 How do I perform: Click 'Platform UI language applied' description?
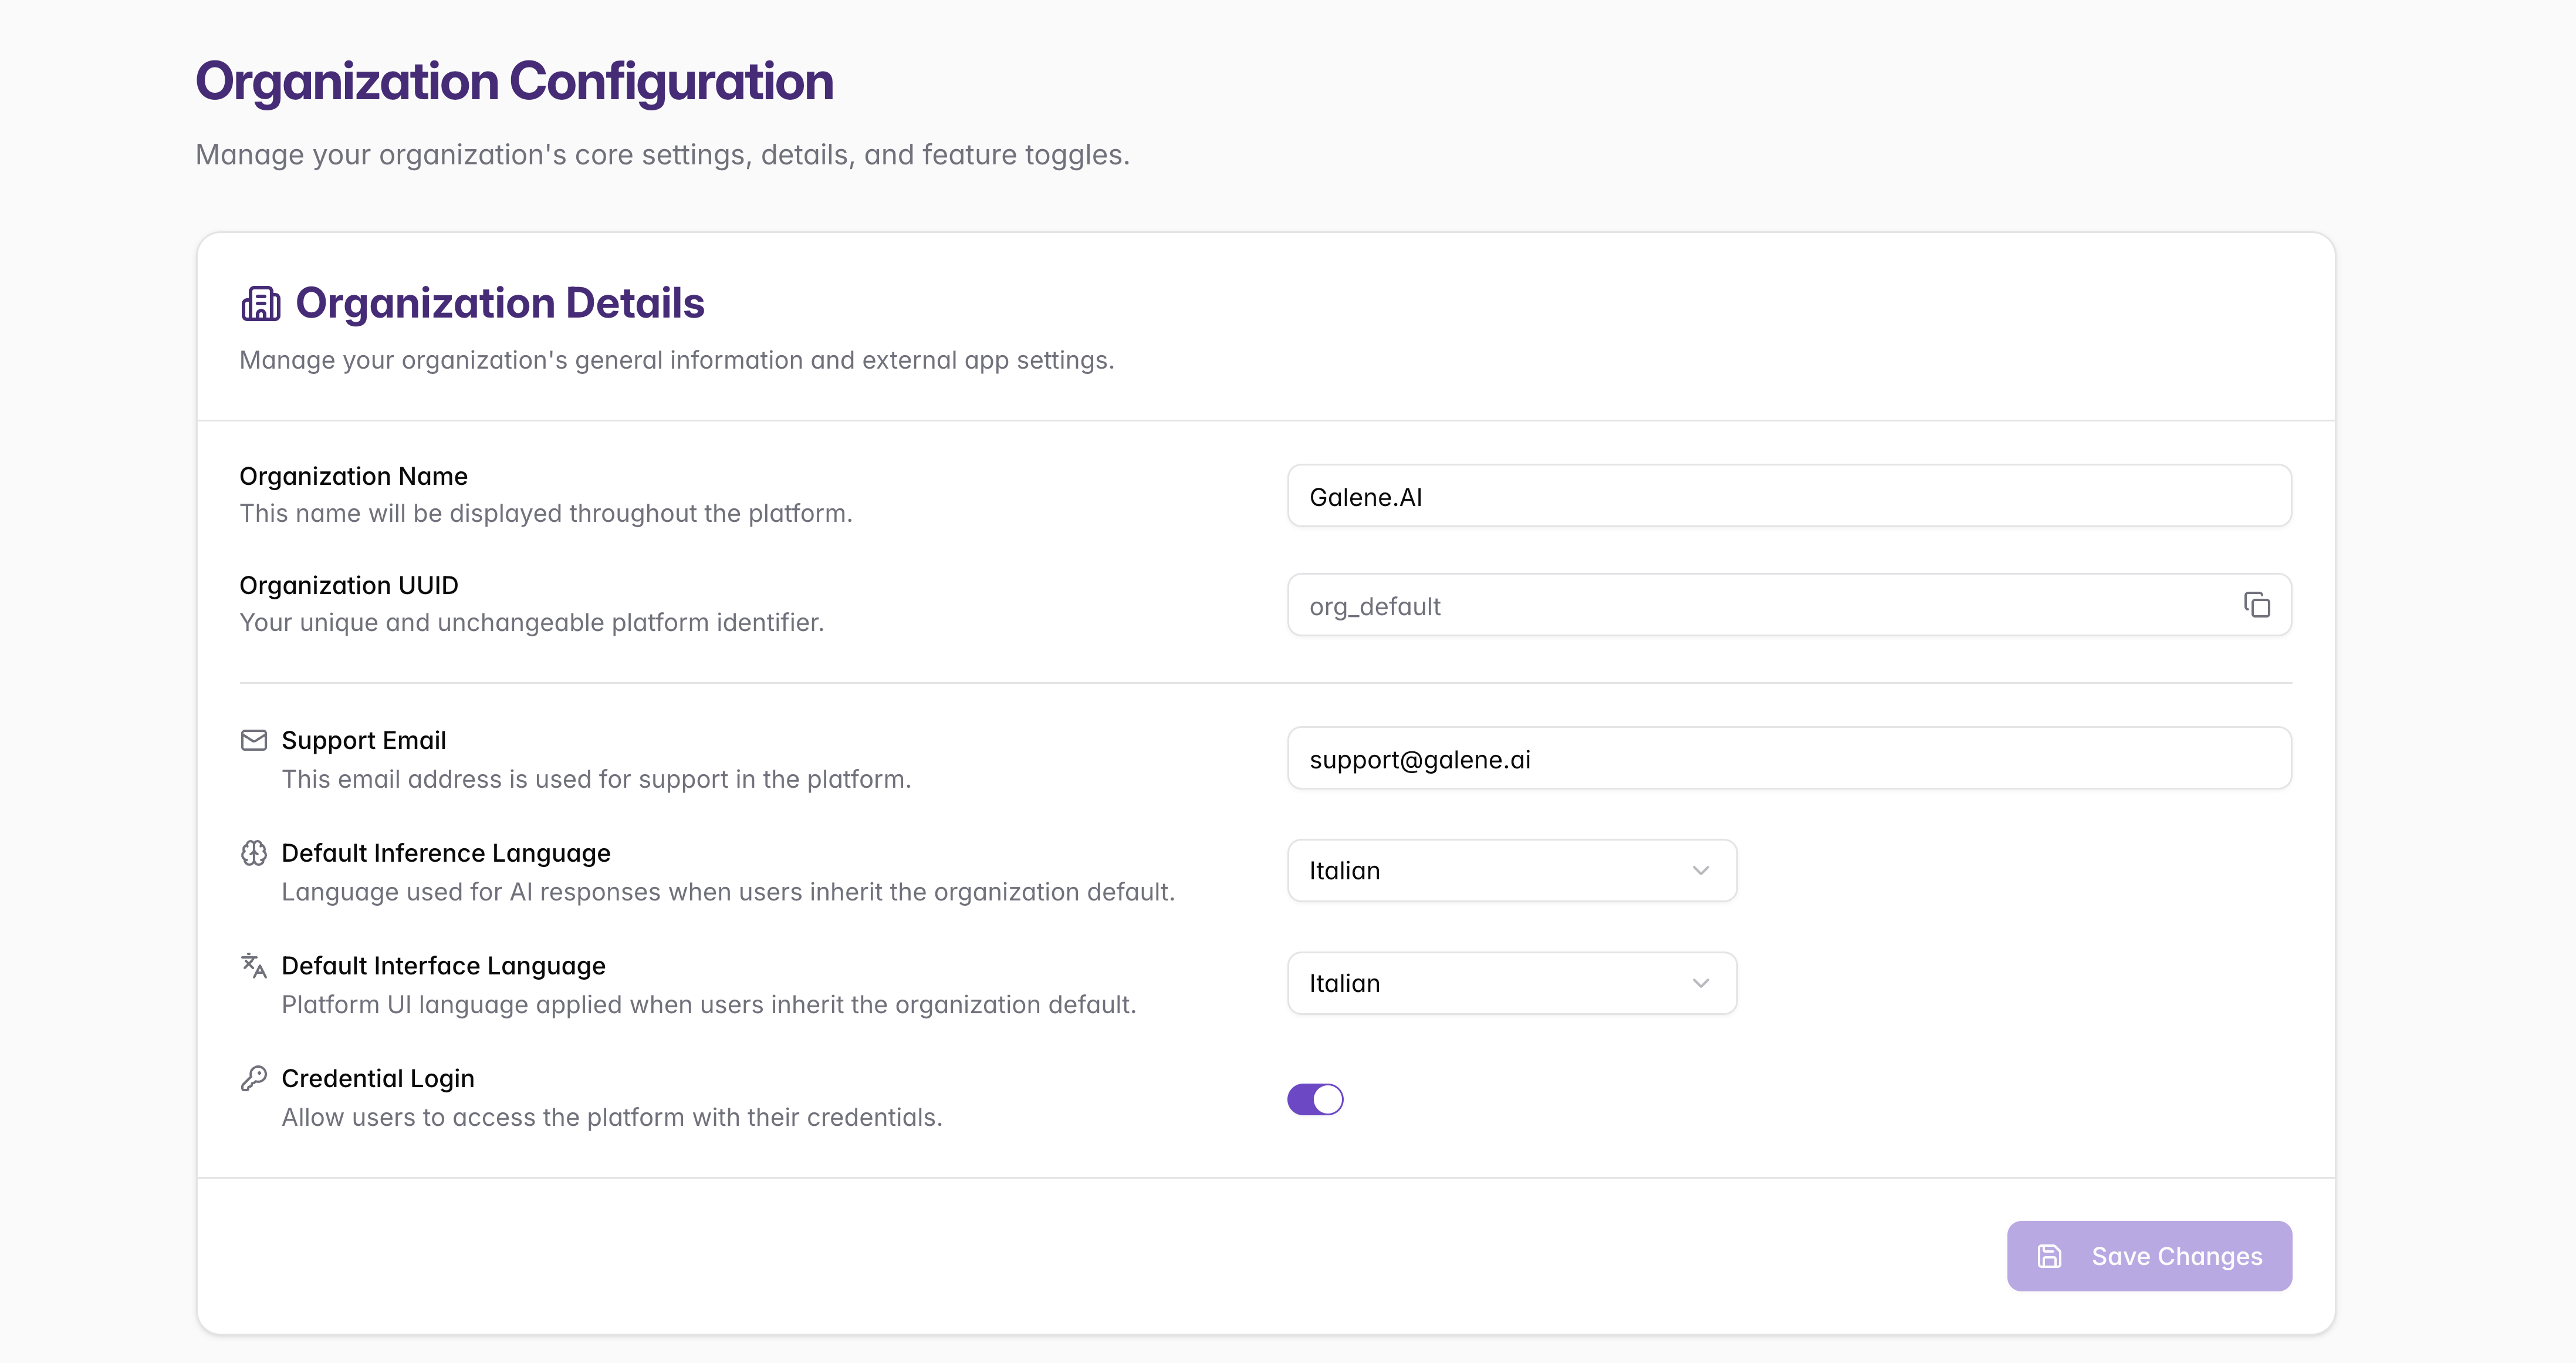[x=709, y=1005]
